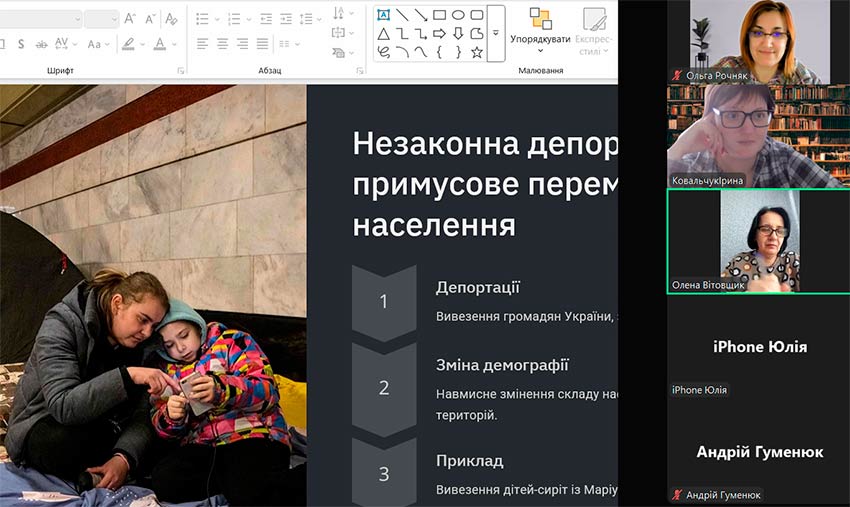Expand the shapes gallery more arrow
The image size is (850, 507).
coord(495,33)
